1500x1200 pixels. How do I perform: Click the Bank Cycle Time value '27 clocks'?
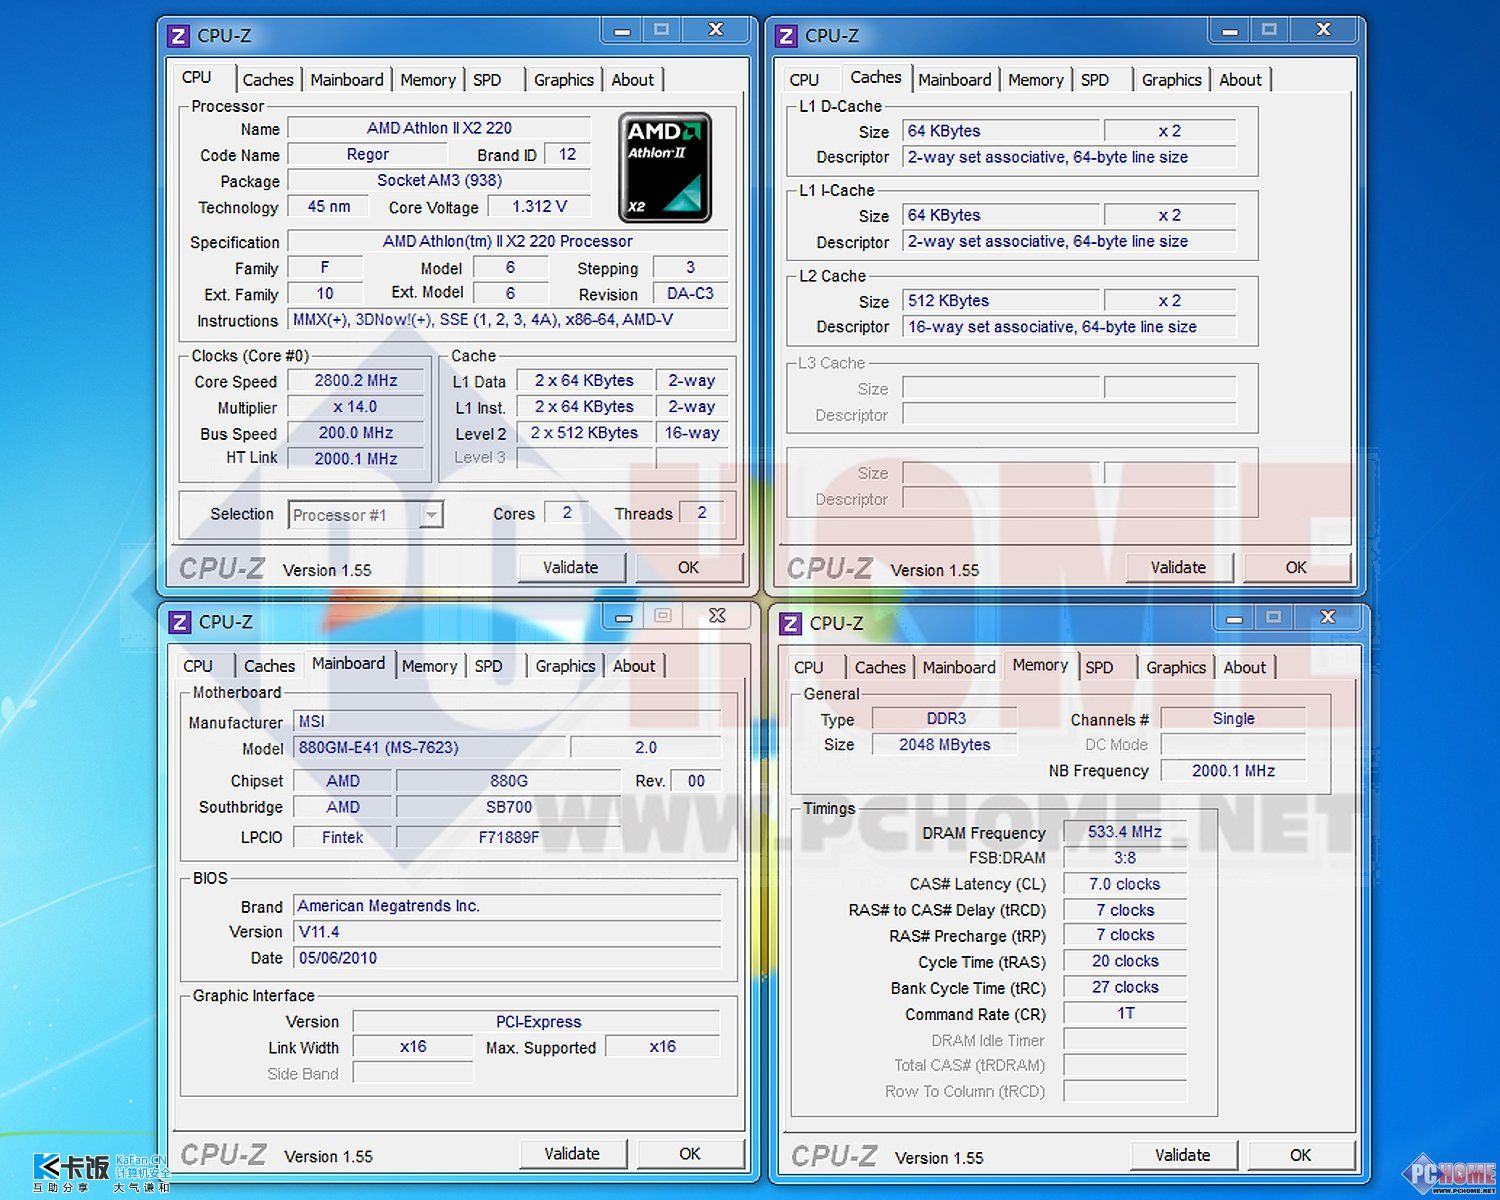click(1125, 987)
